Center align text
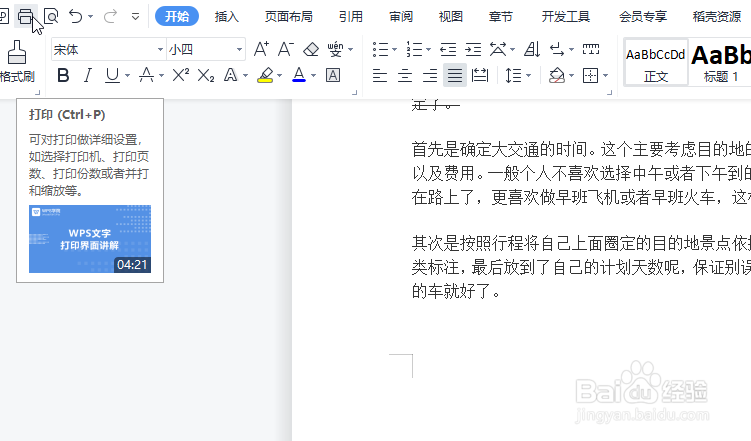This screenshot has height=441, width=751. pos(405,75)
